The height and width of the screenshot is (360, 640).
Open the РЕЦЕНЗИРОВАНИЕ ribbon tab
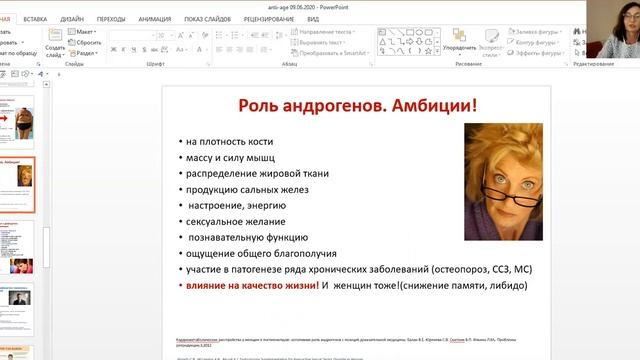[x=269, y=19]
